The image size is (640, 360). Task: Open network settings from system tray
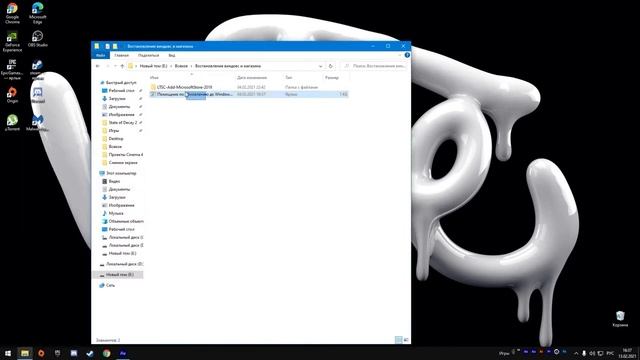point(600,353)
